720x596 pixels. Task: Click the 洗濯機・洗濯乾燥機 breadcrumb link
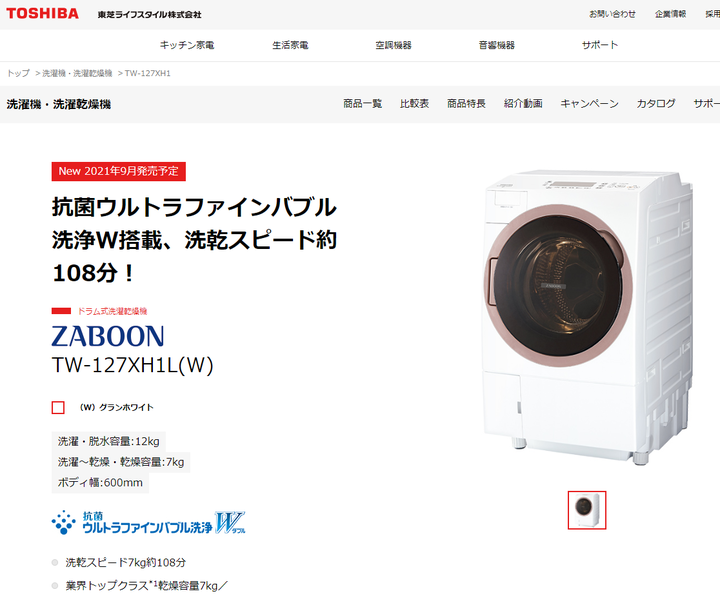pyautogui.click(x=77, y=73)
